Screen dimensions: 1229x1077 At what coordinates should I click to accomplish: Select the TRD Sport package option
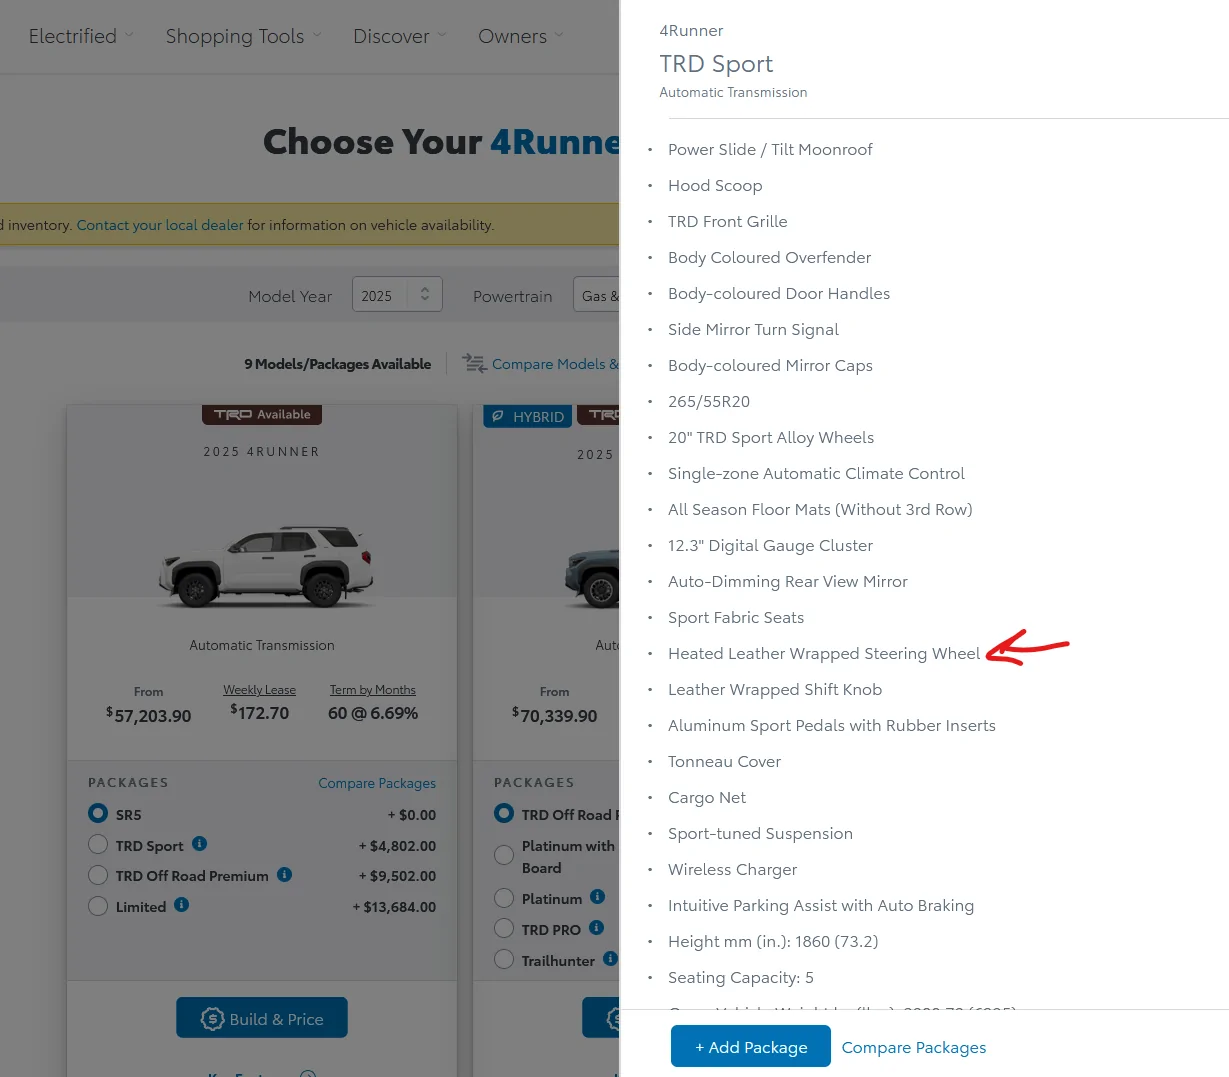click(98, 845)
